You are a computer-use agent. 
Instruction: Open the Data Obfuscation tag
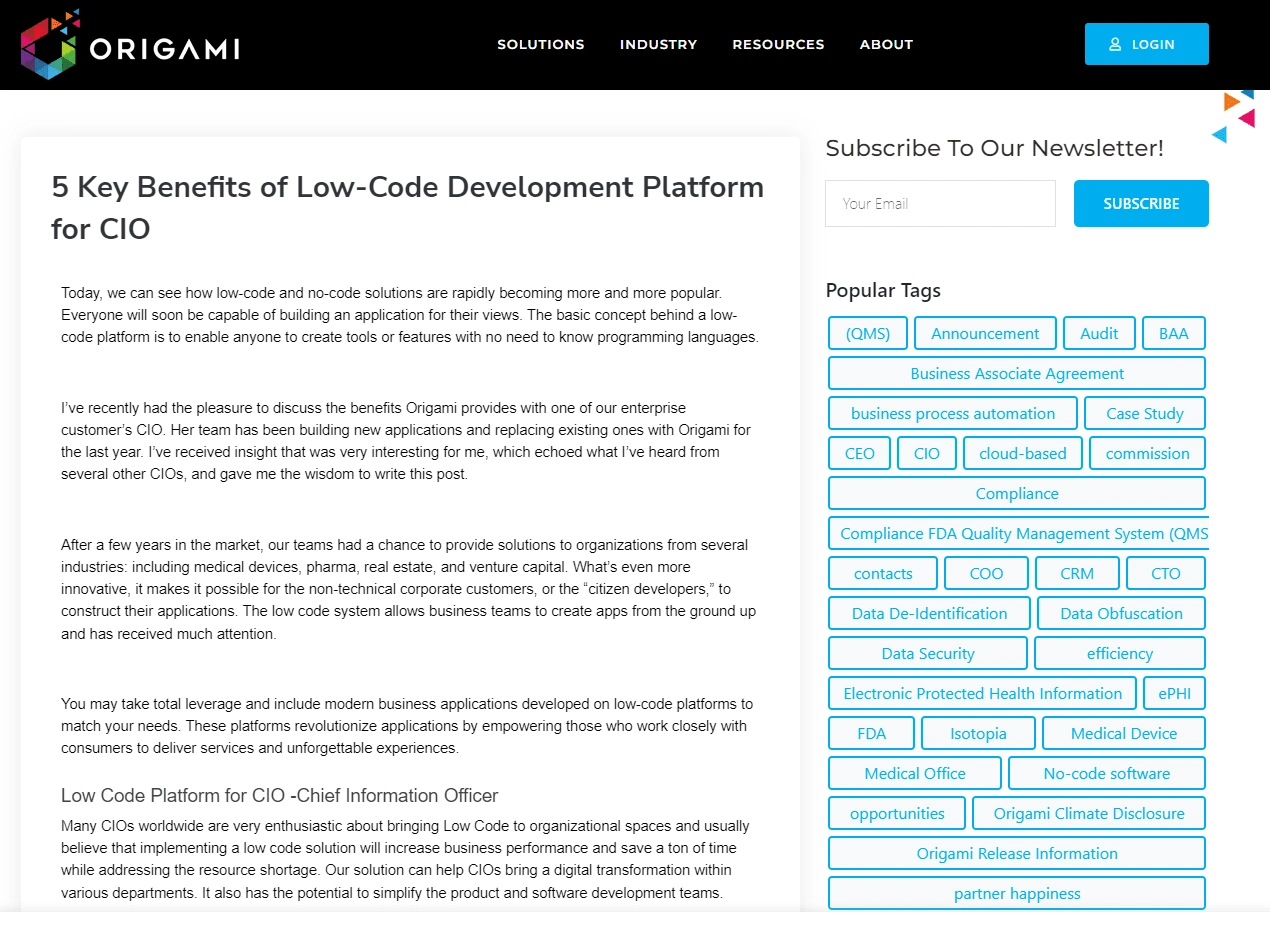pos(1122,613)
